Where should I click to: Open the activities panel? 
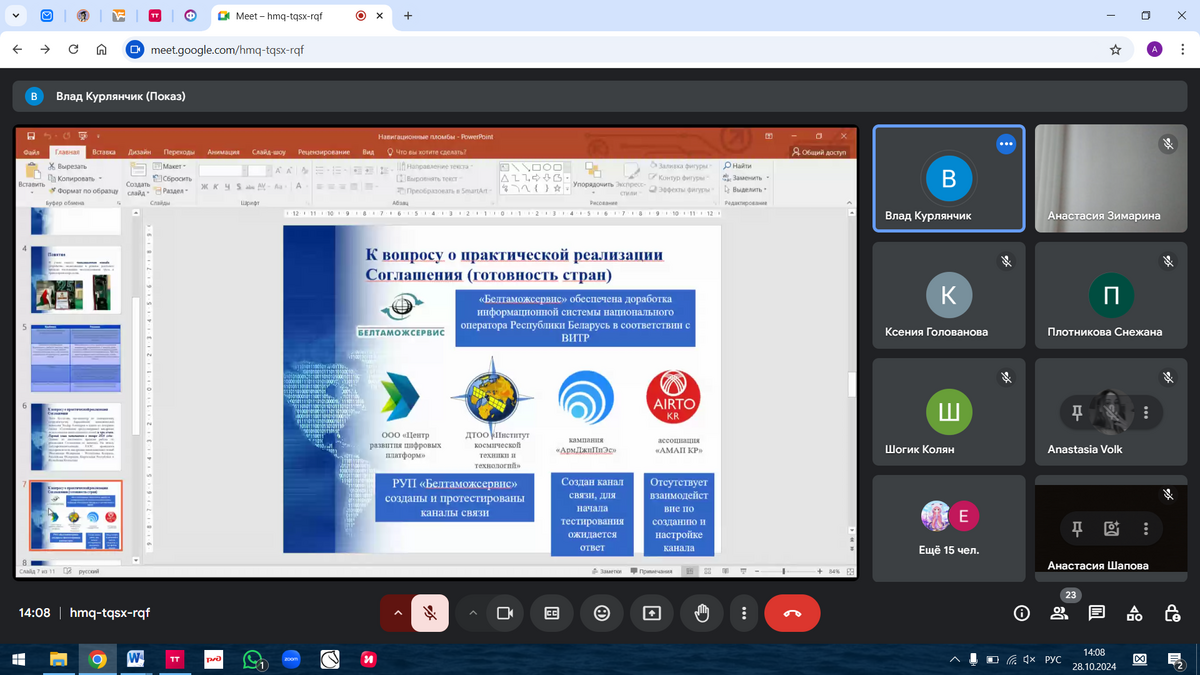click(1134, 613)
